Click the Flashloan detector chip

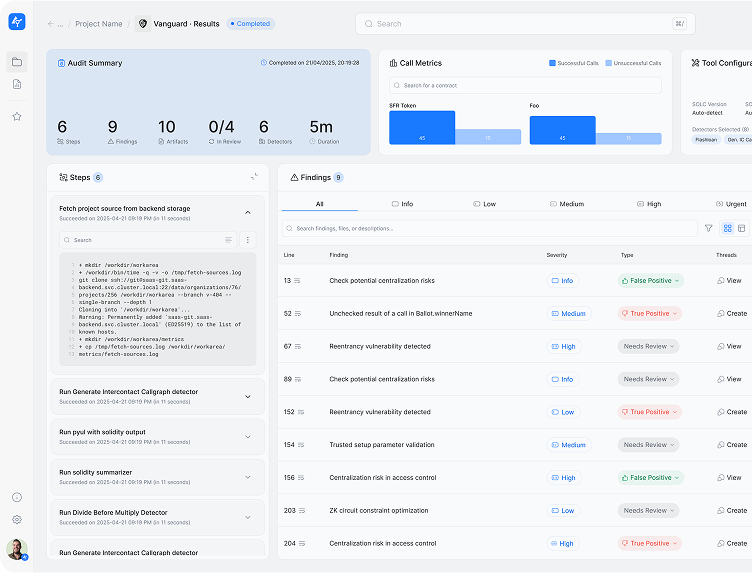tap(706, 140)
